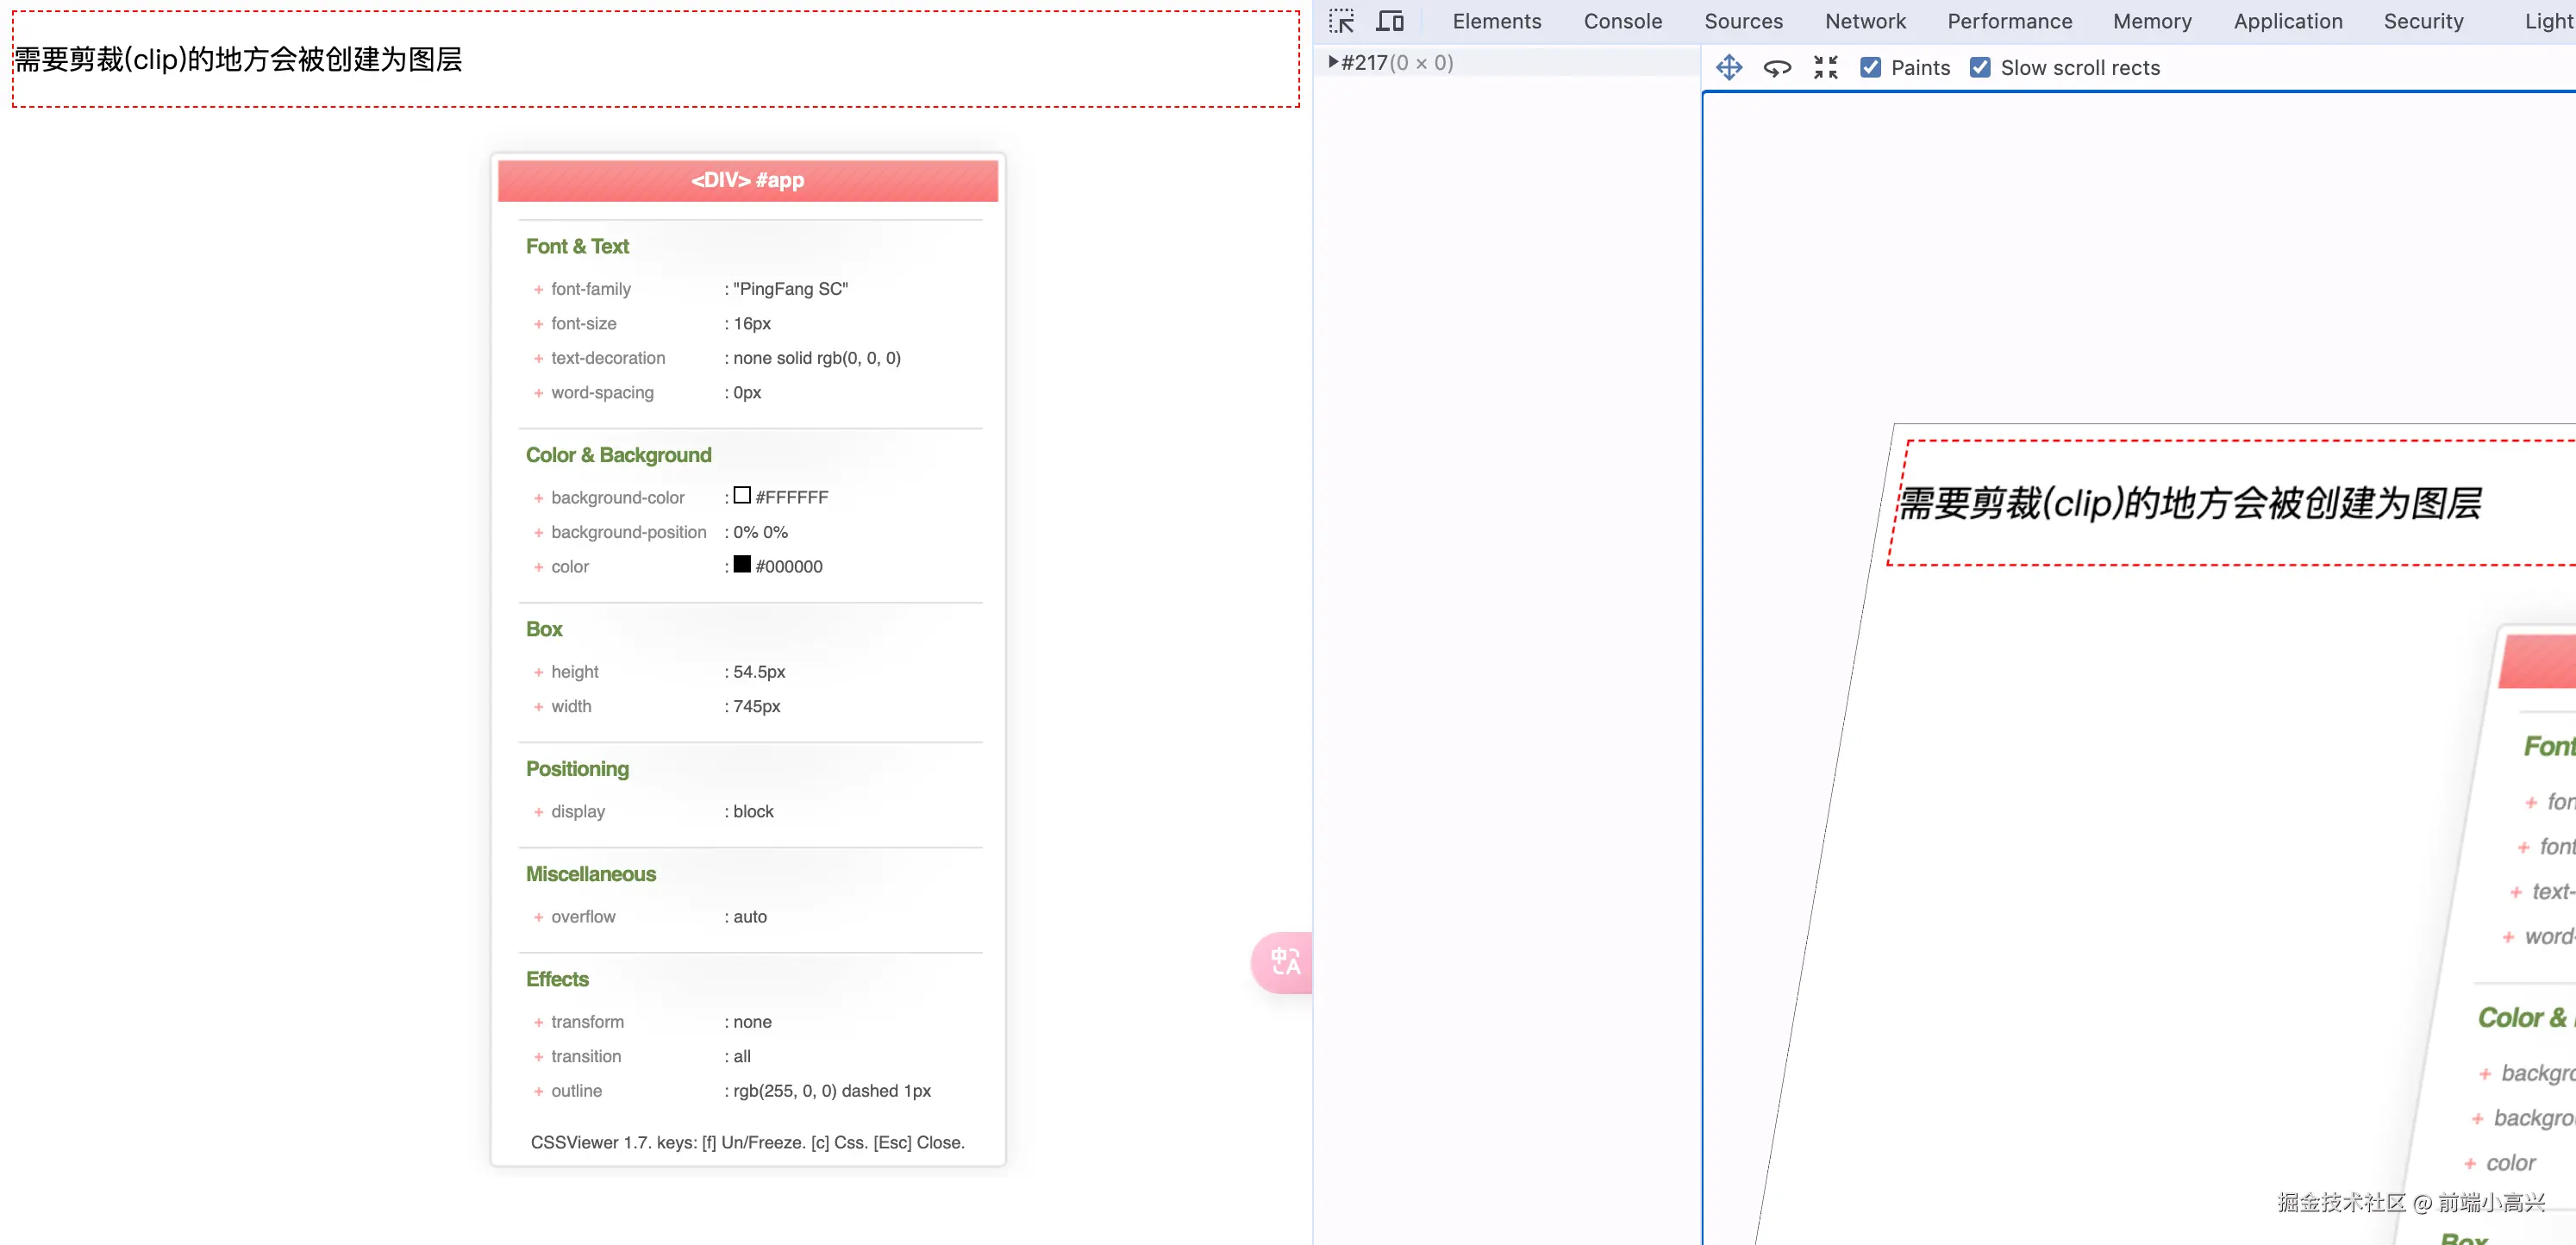Screen dimensions: 2576x1245
Task: Click the black #000000 color swatch
Action: click(742, 565)
